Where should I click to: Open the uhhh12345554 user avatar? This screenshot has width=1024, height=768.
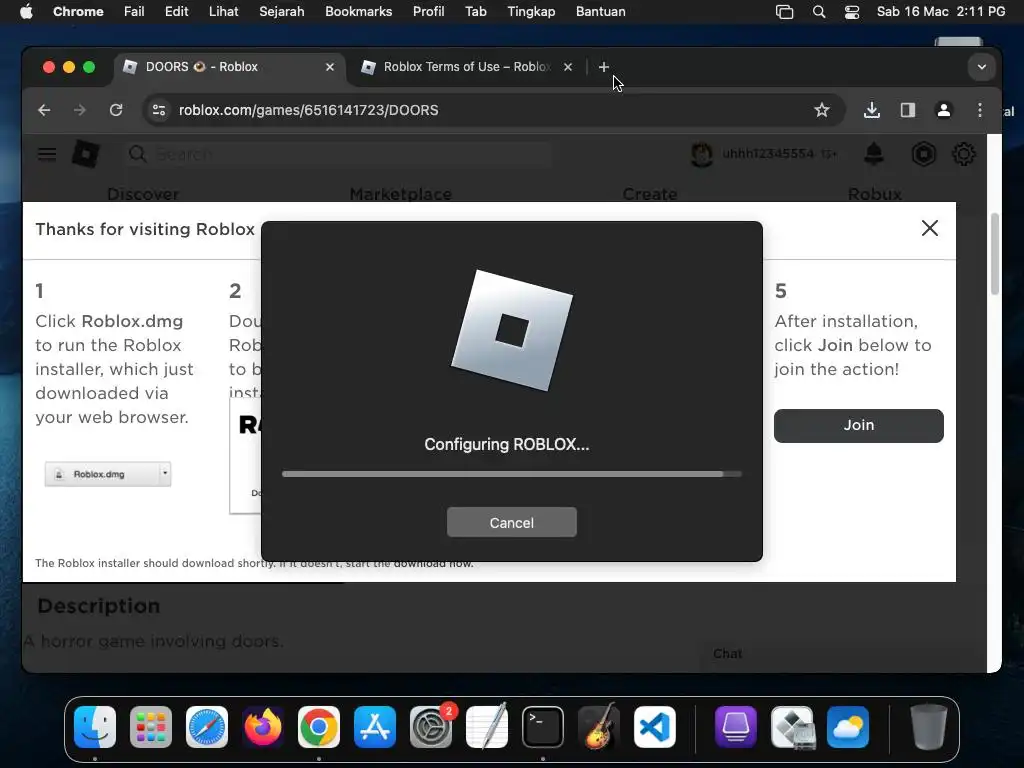pyautogui.click(x=701, y=154)
